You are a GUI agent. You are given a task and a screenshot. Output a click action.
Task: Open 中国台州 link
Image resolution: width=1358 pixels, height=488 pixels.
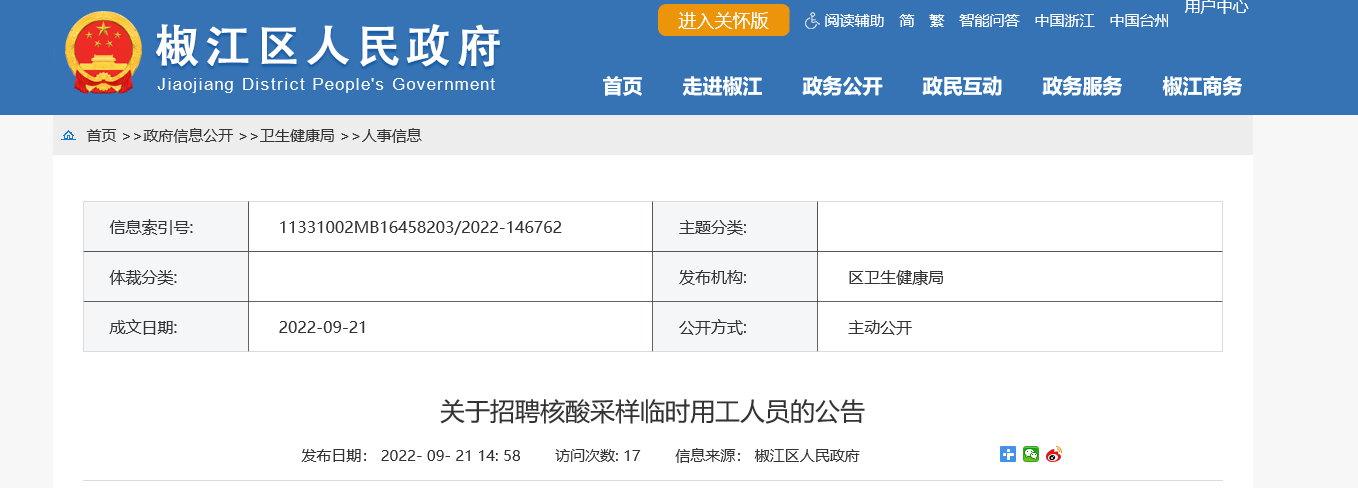pyautogui.click(x=1139, y=20)
